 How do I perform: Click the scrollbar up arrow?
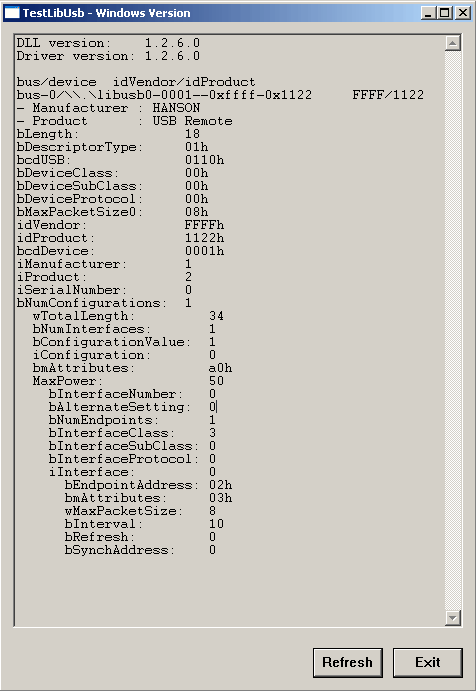(x=453, y=43)
